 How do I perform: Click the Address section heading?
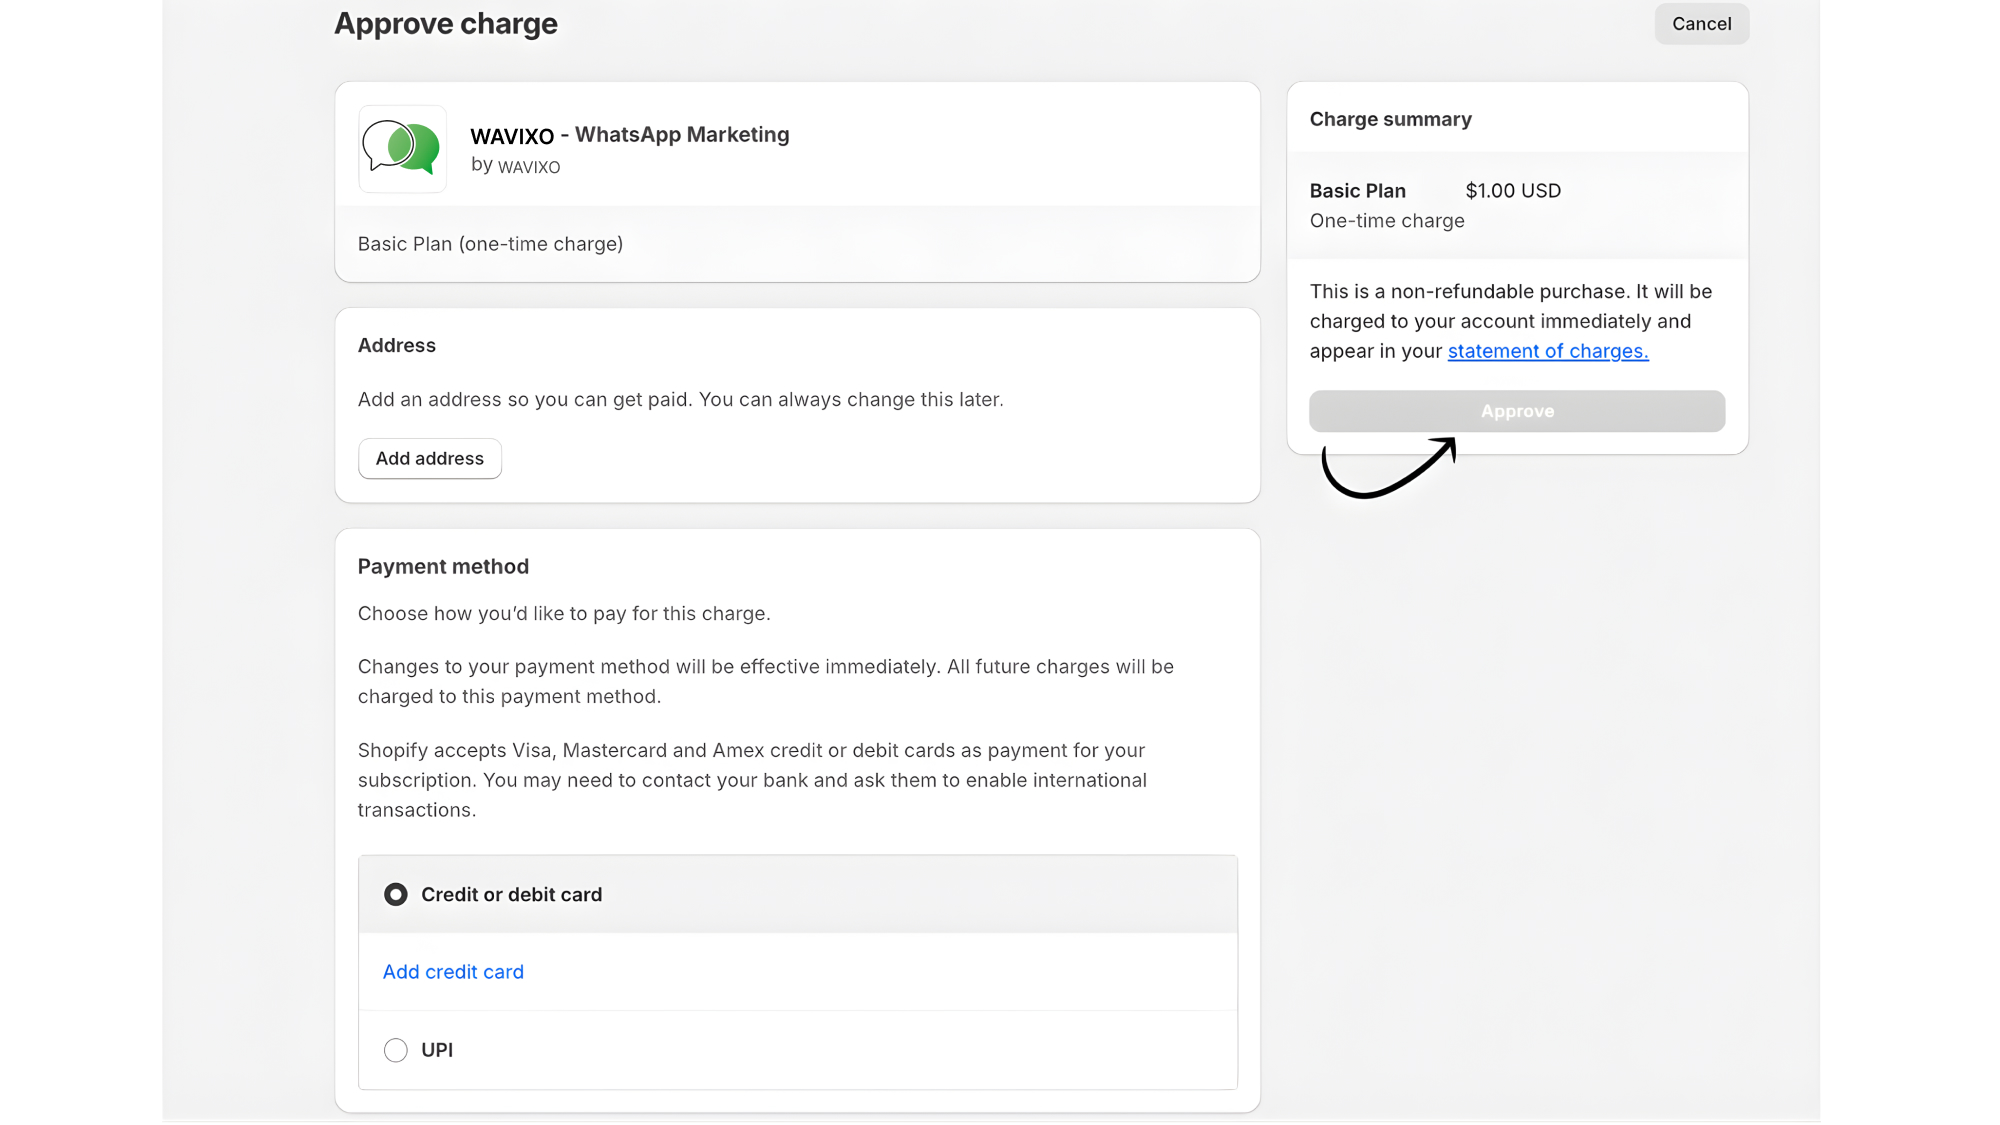(397, 345)
